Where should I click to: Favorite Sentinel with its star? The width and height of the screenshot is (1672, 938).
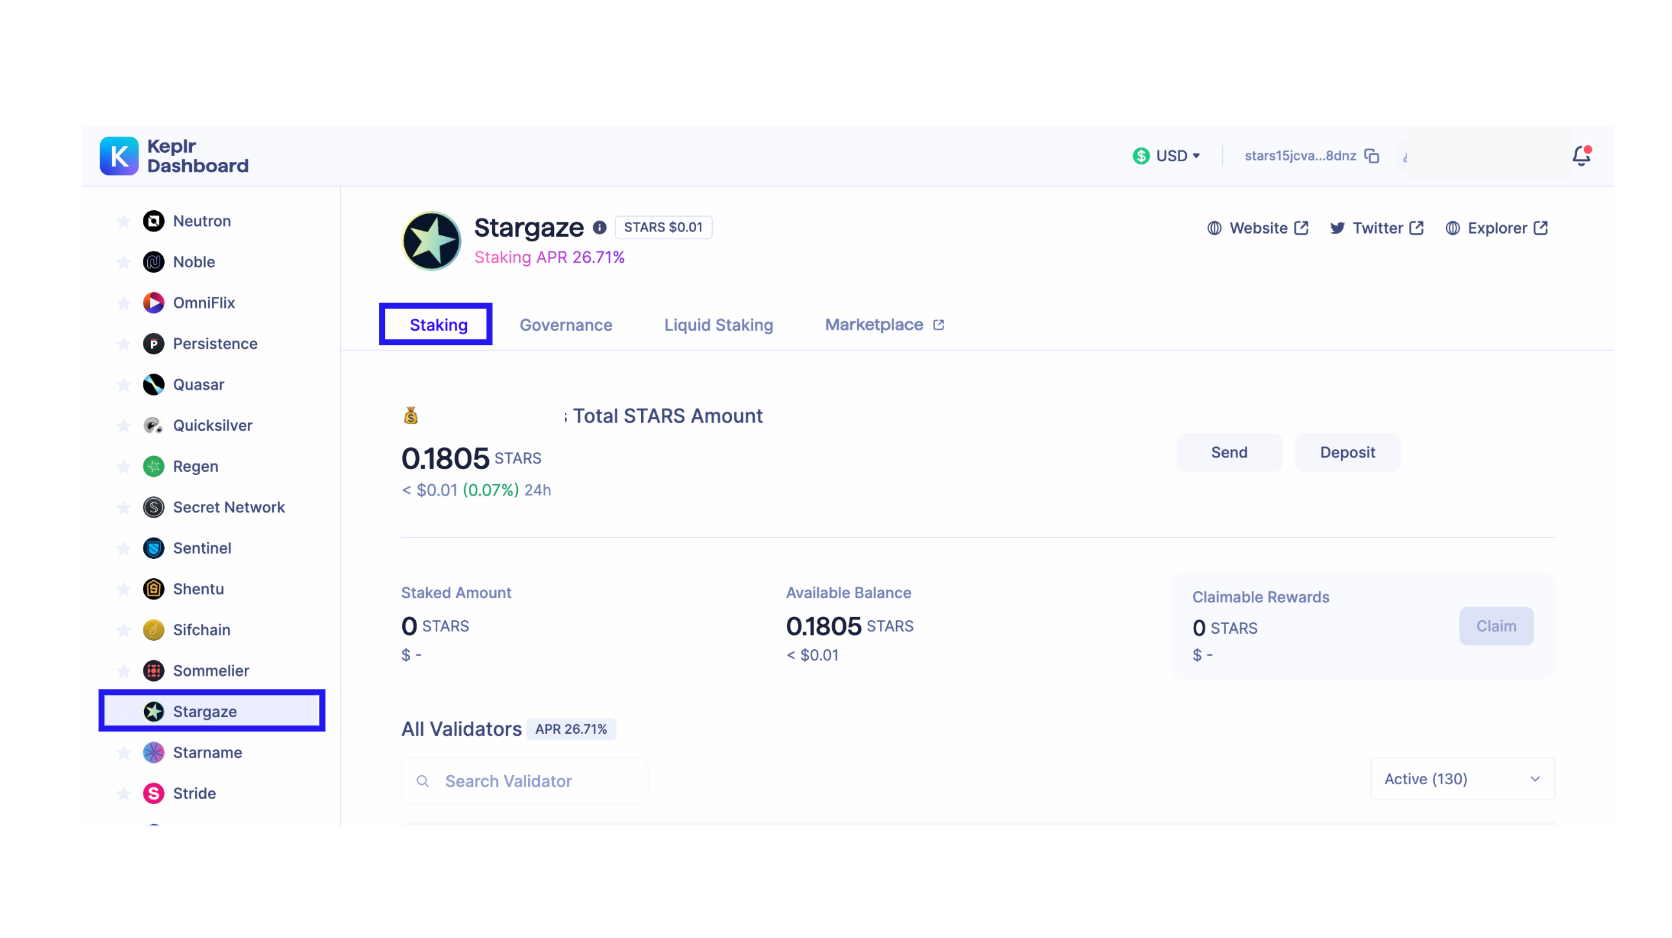[123, 549]
